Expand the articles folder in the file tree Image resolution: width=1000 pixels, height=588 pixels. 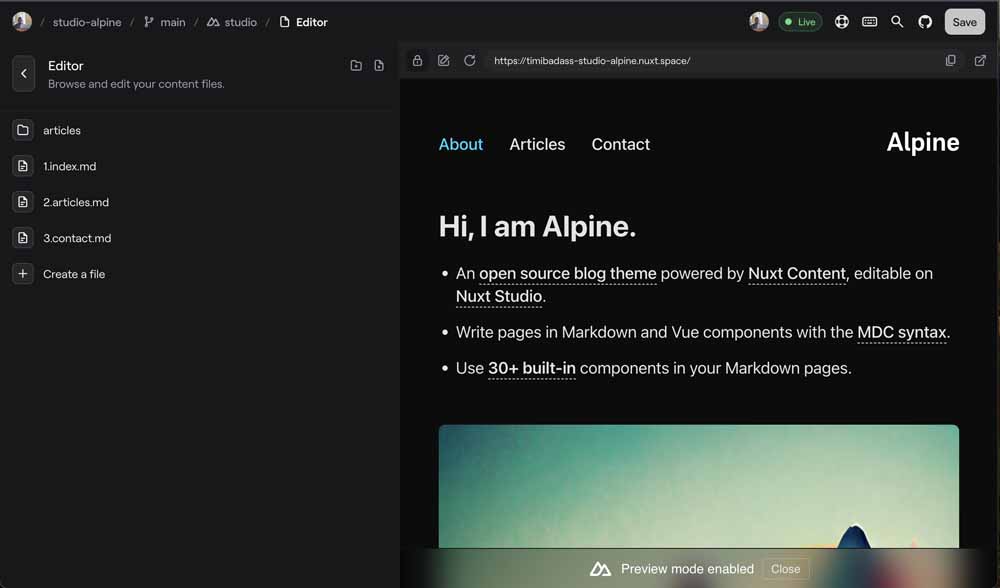[62, 130]
